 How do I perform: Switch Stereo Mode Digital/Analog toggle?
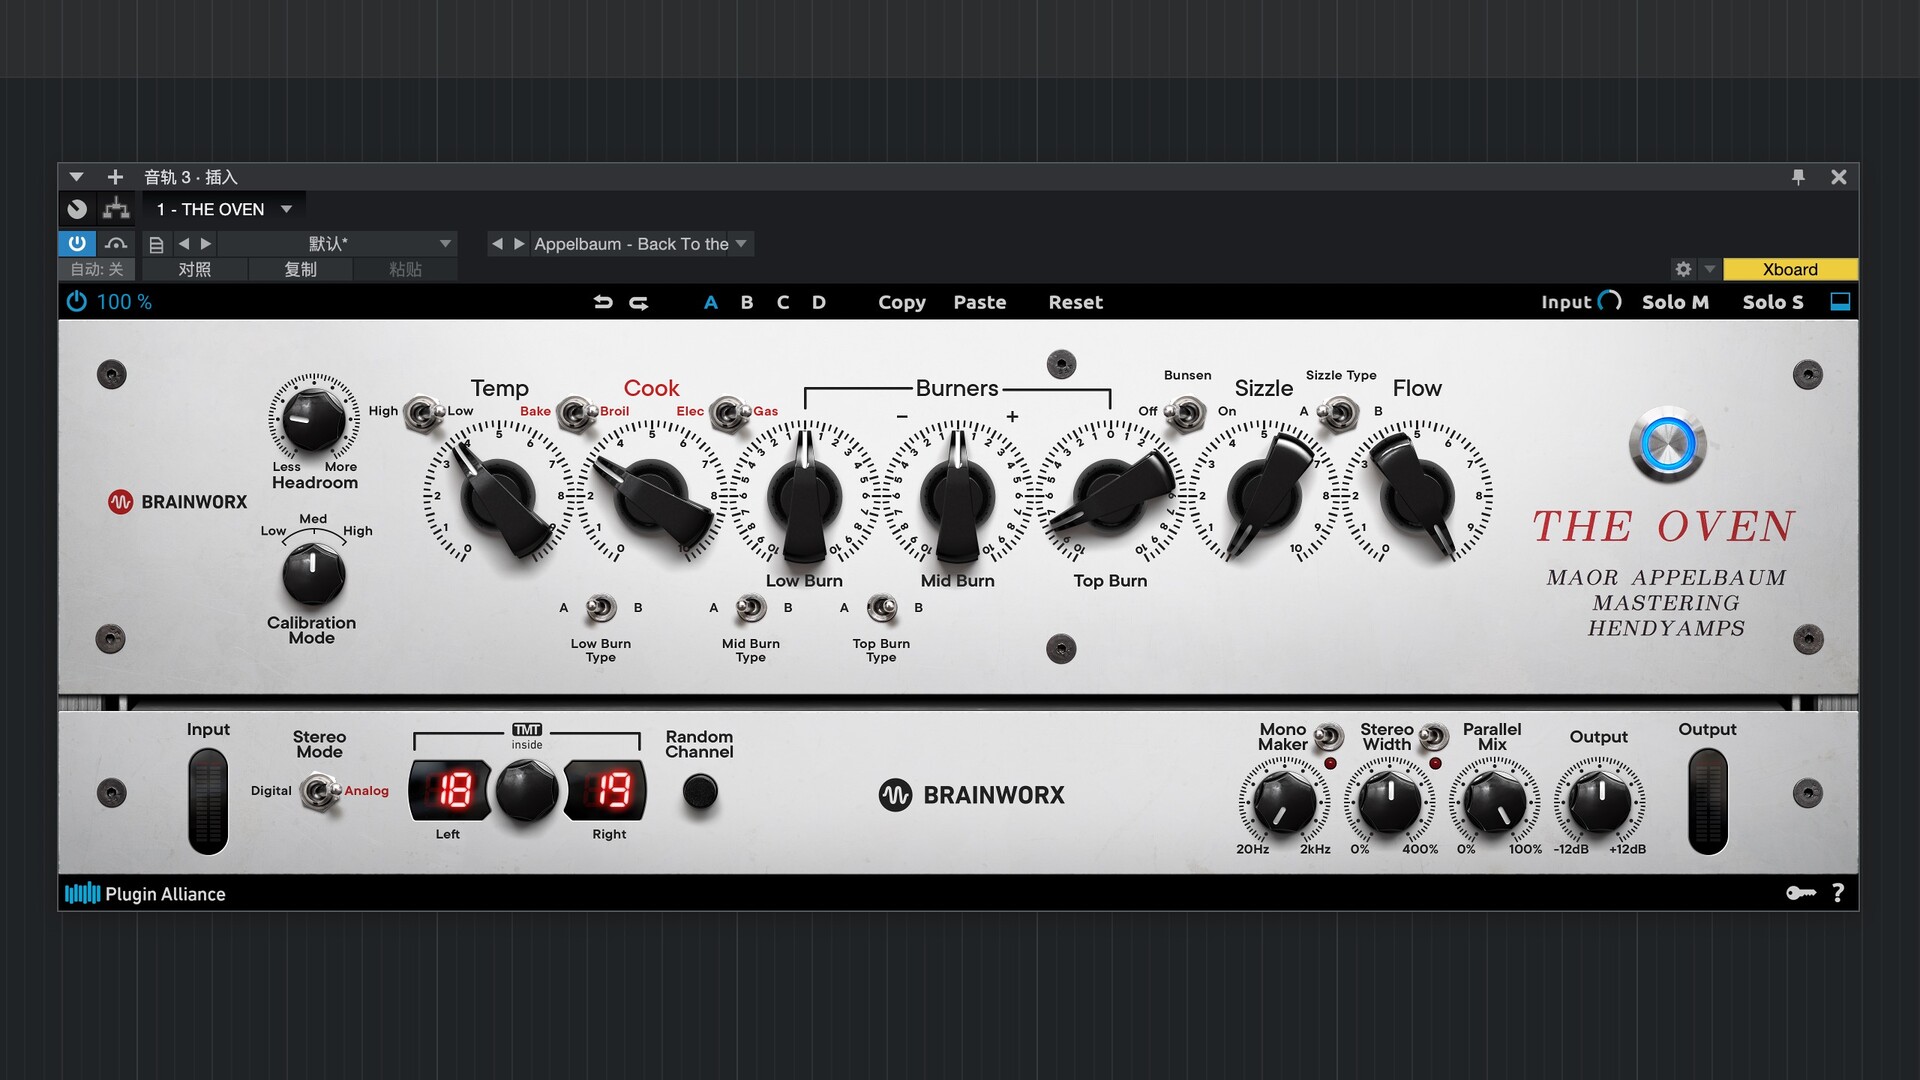point(320,791)
